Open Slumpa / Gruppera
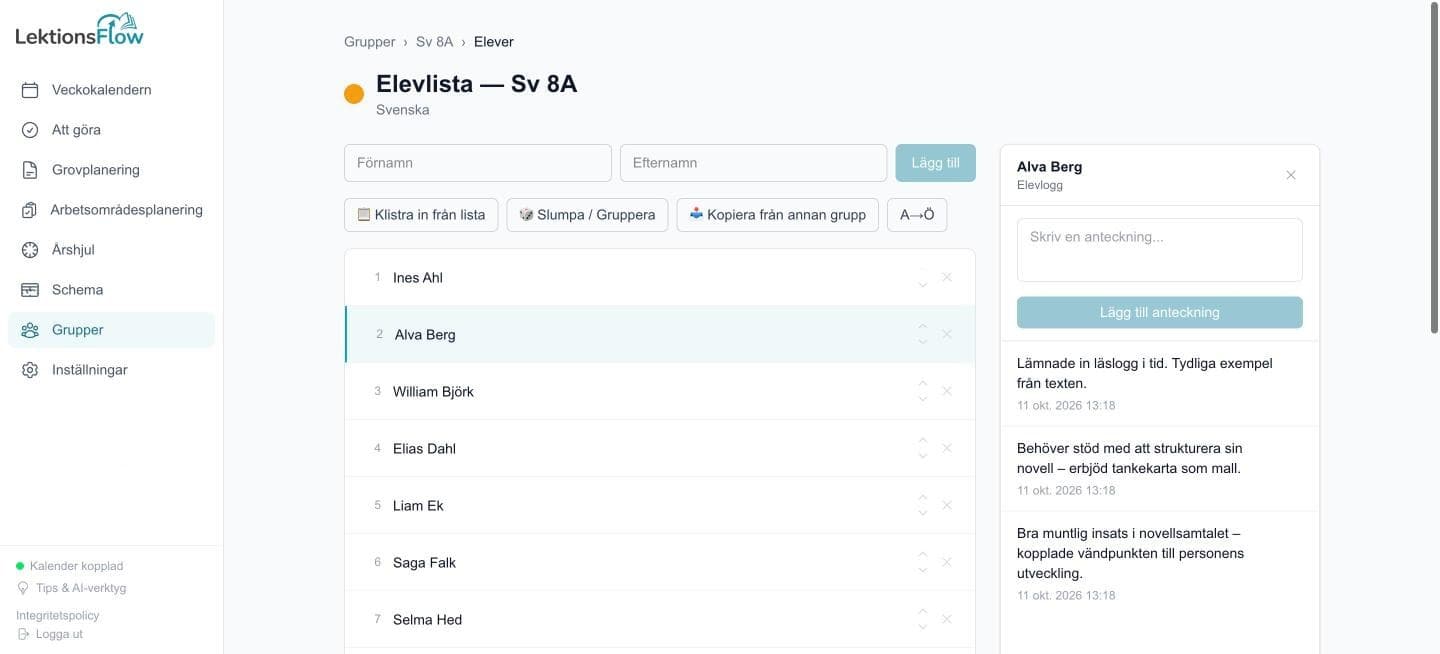1440x654 pixels. point(587,215)
